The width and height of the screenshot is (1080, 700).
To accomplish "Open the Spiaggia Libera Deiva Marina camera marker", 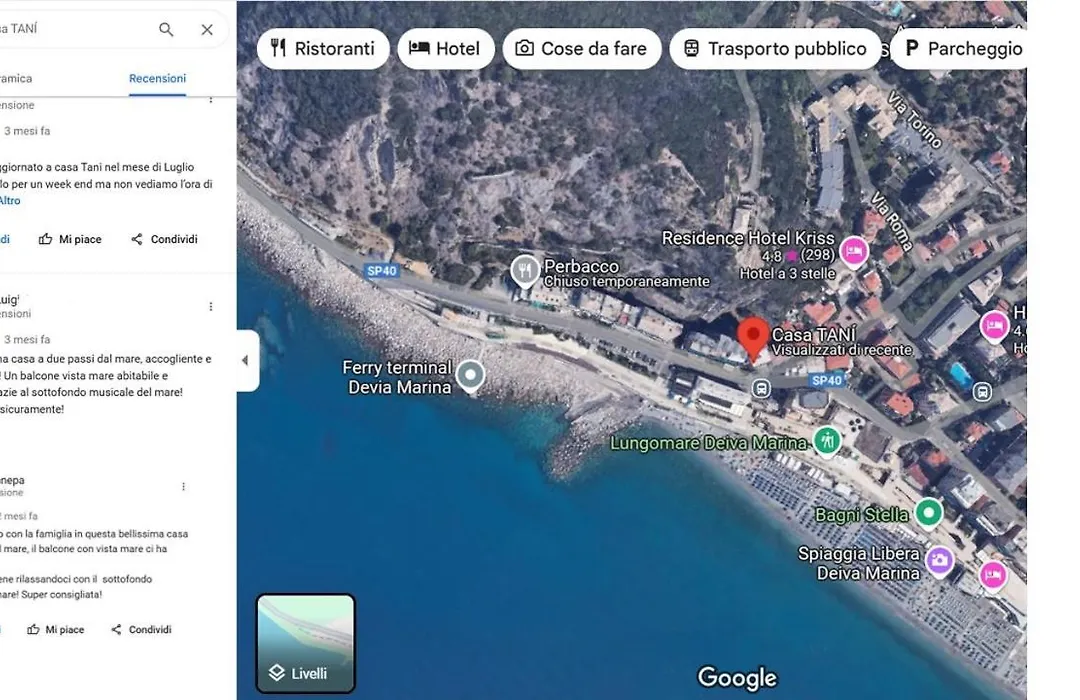I will point(939,561).
